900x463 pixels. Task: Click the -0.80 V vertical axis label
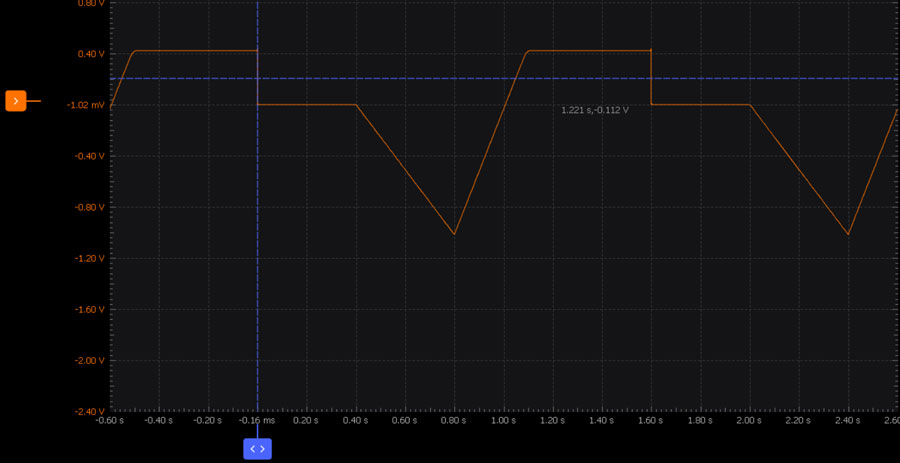[x=90, y=207]
